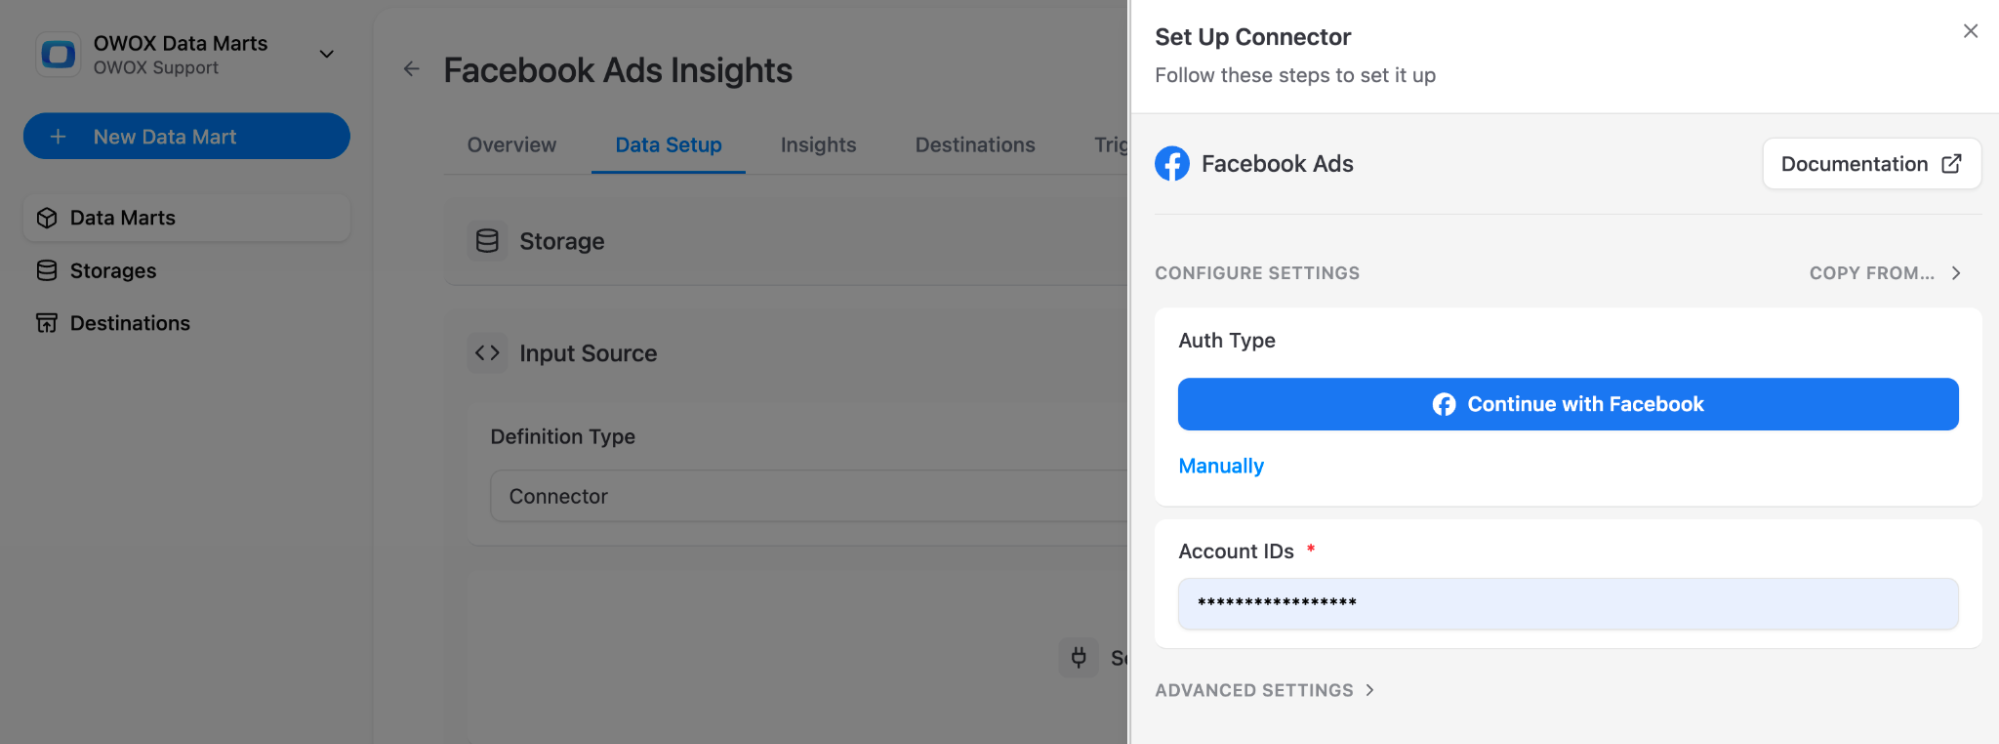Click the Storage database icon
This screenshot has height=744, width=1999.
(x=487, y=241)
